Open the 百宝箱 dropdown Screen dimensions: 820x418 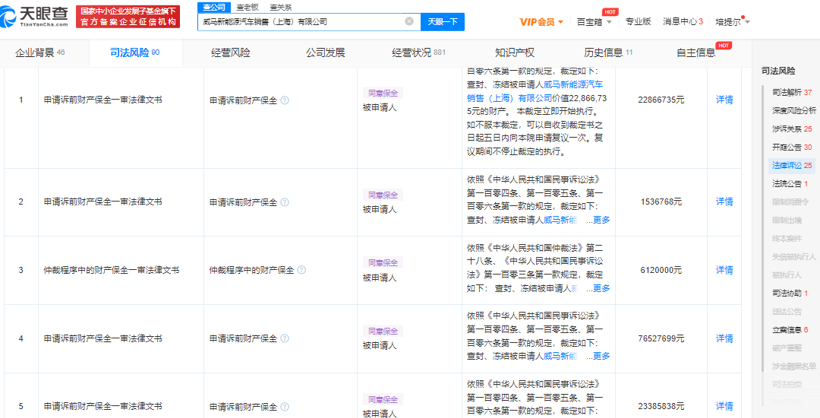pyautogui.click(x=594, y=22)
